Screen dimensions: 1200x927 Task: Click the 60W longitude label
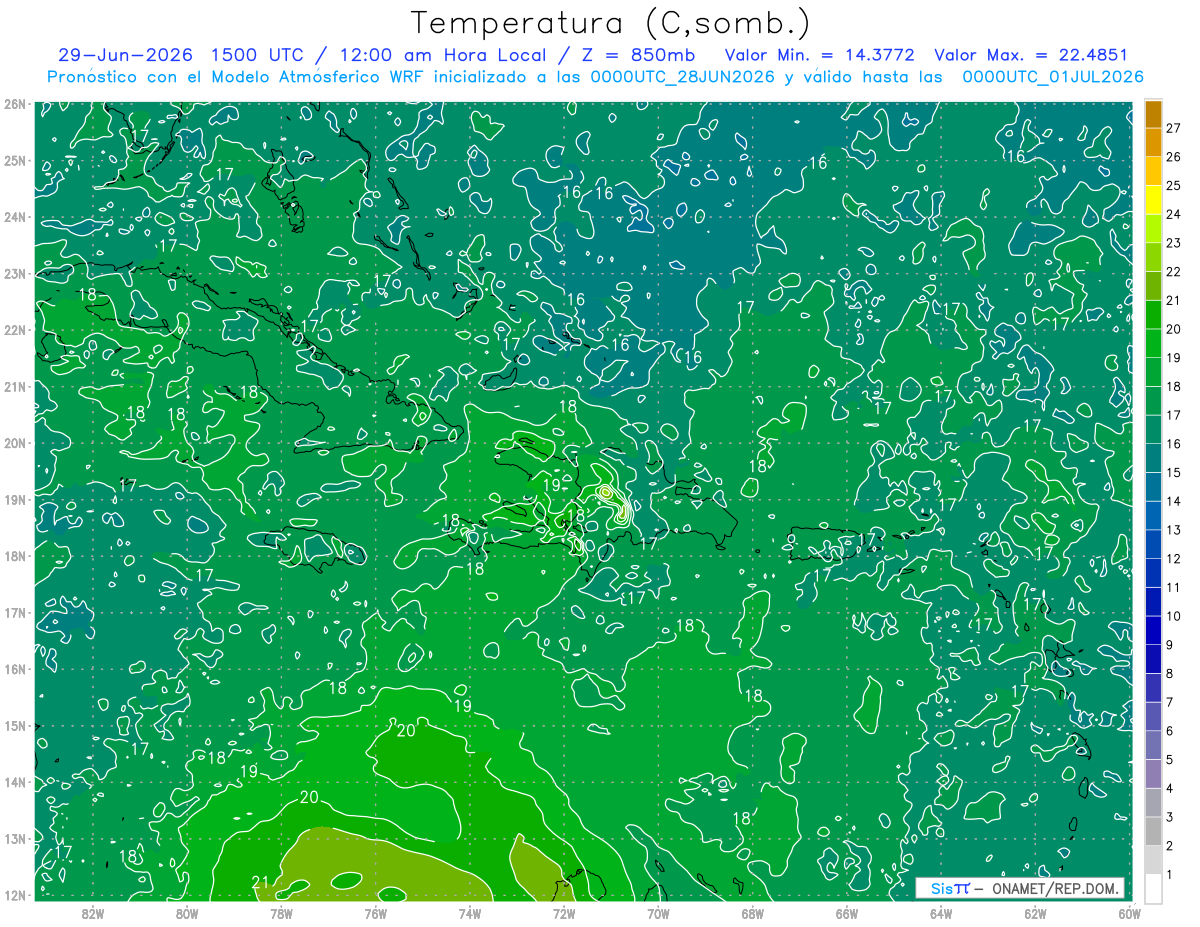click(1129, 913)
